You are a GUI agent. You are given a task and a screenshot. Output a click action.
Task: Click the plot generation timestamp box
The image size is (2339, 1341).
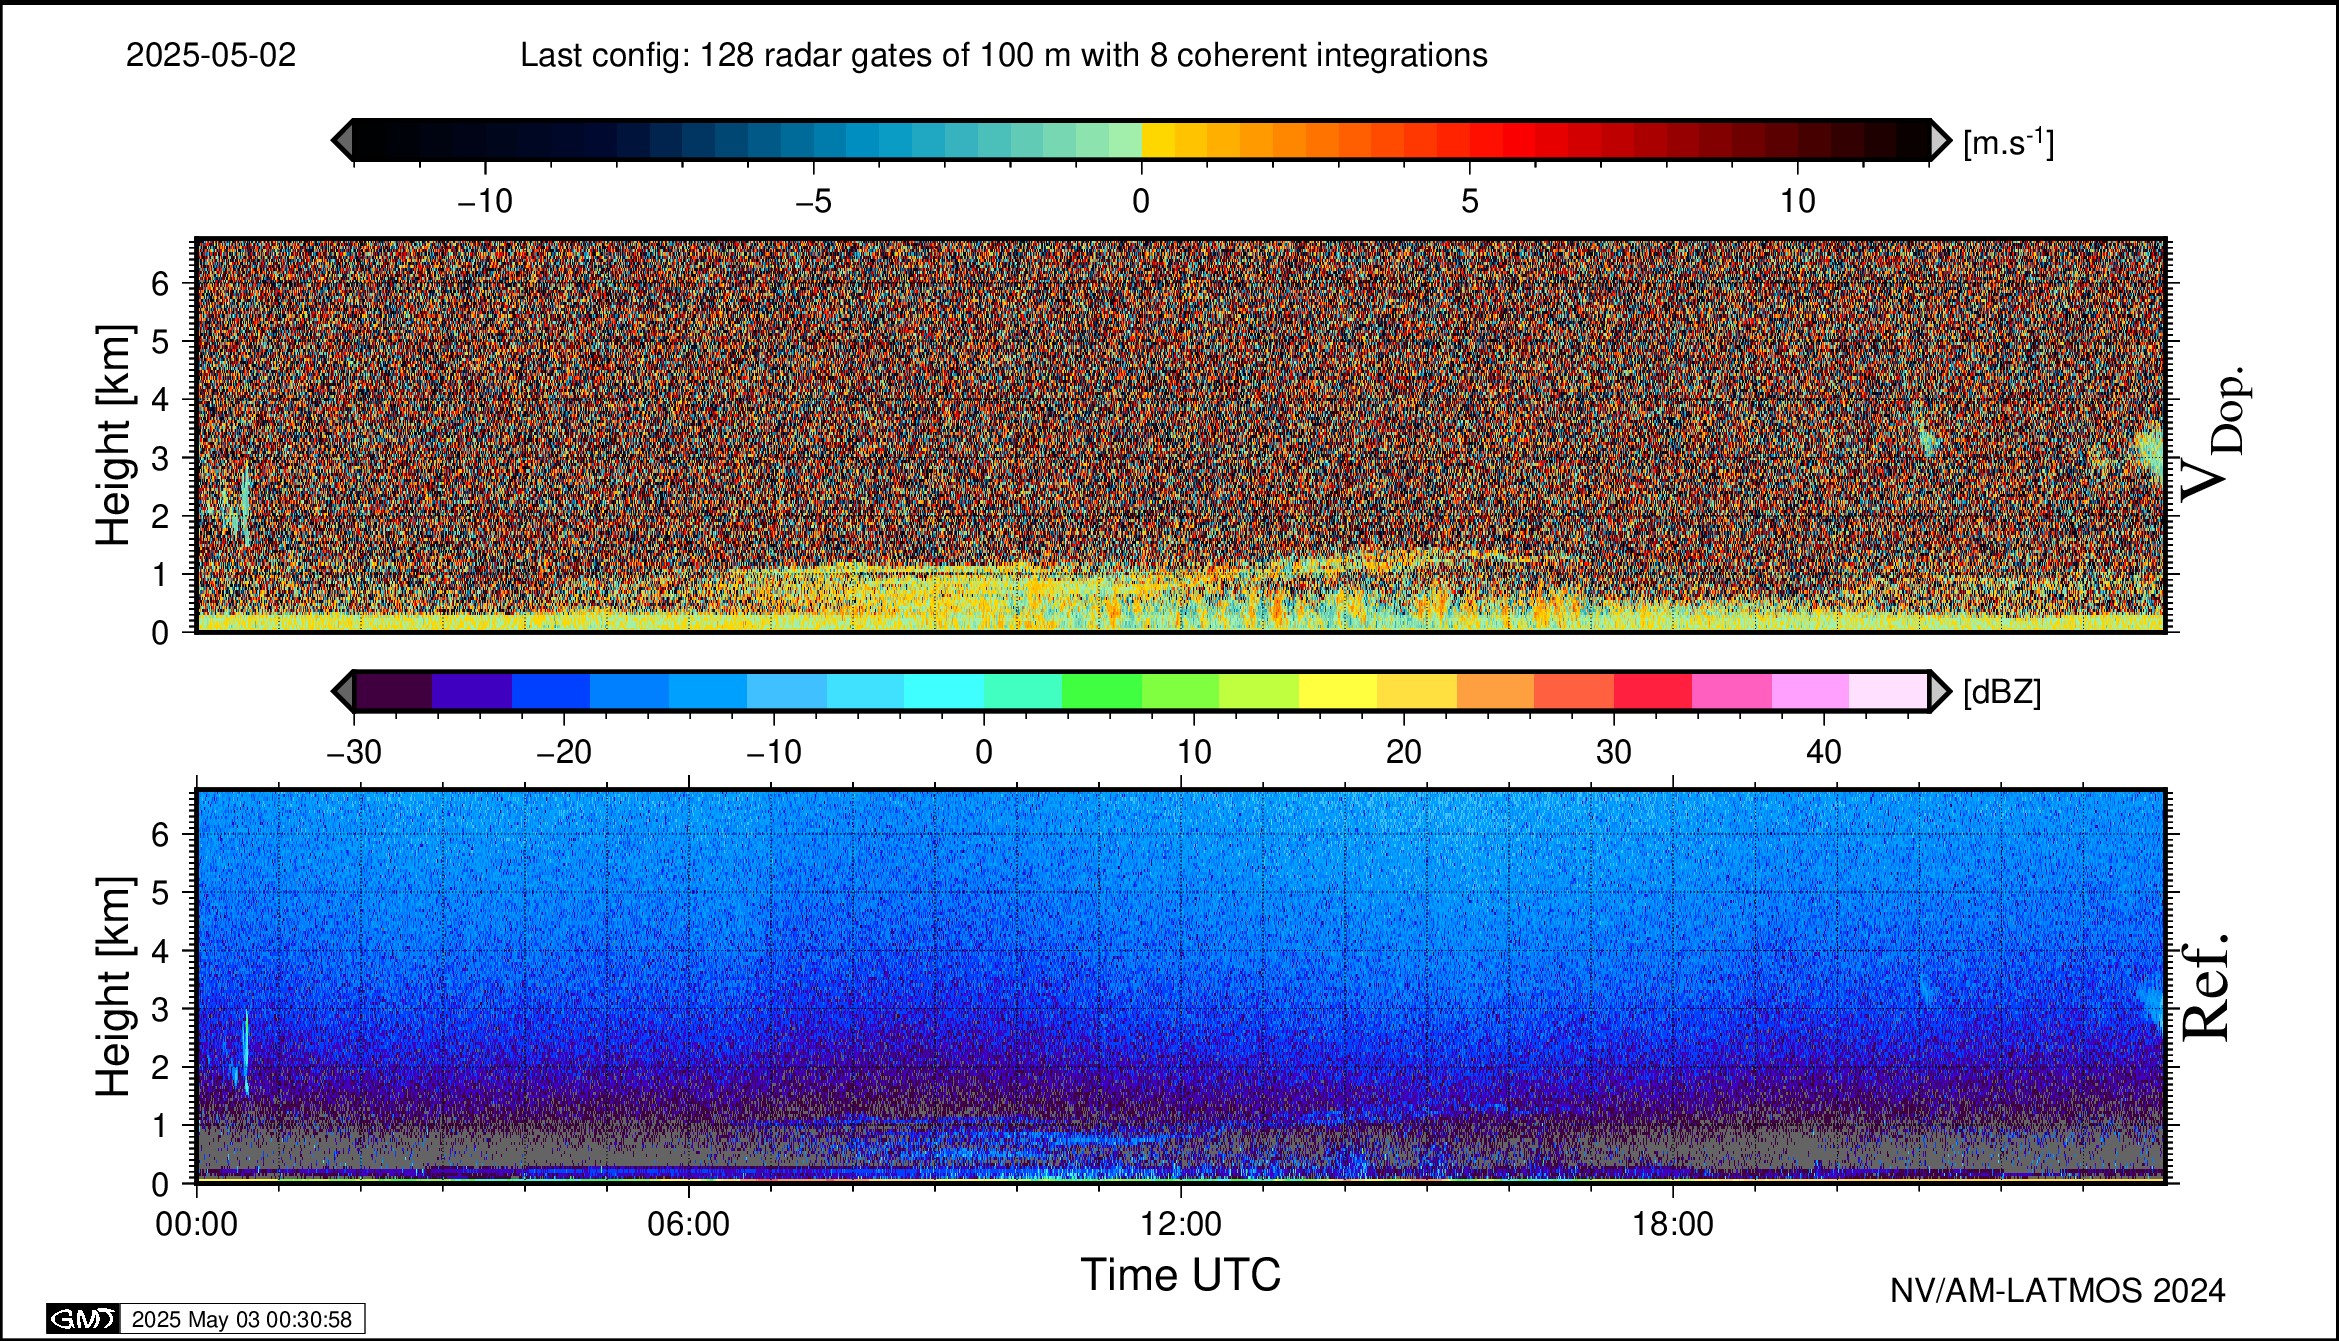[242, 1319]
